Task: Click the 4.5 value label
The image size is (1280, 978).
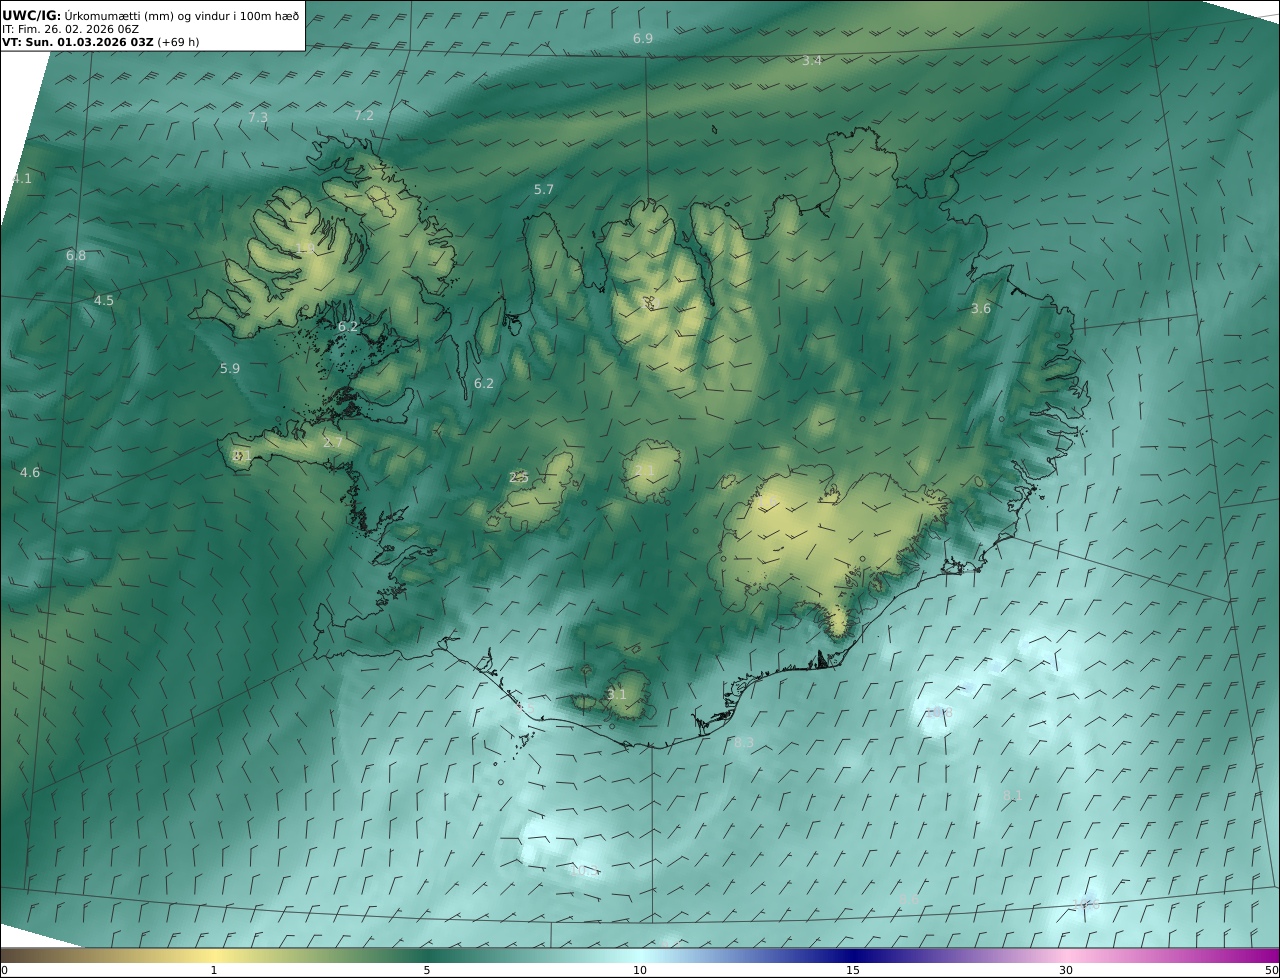Action: tap(104, 301)
